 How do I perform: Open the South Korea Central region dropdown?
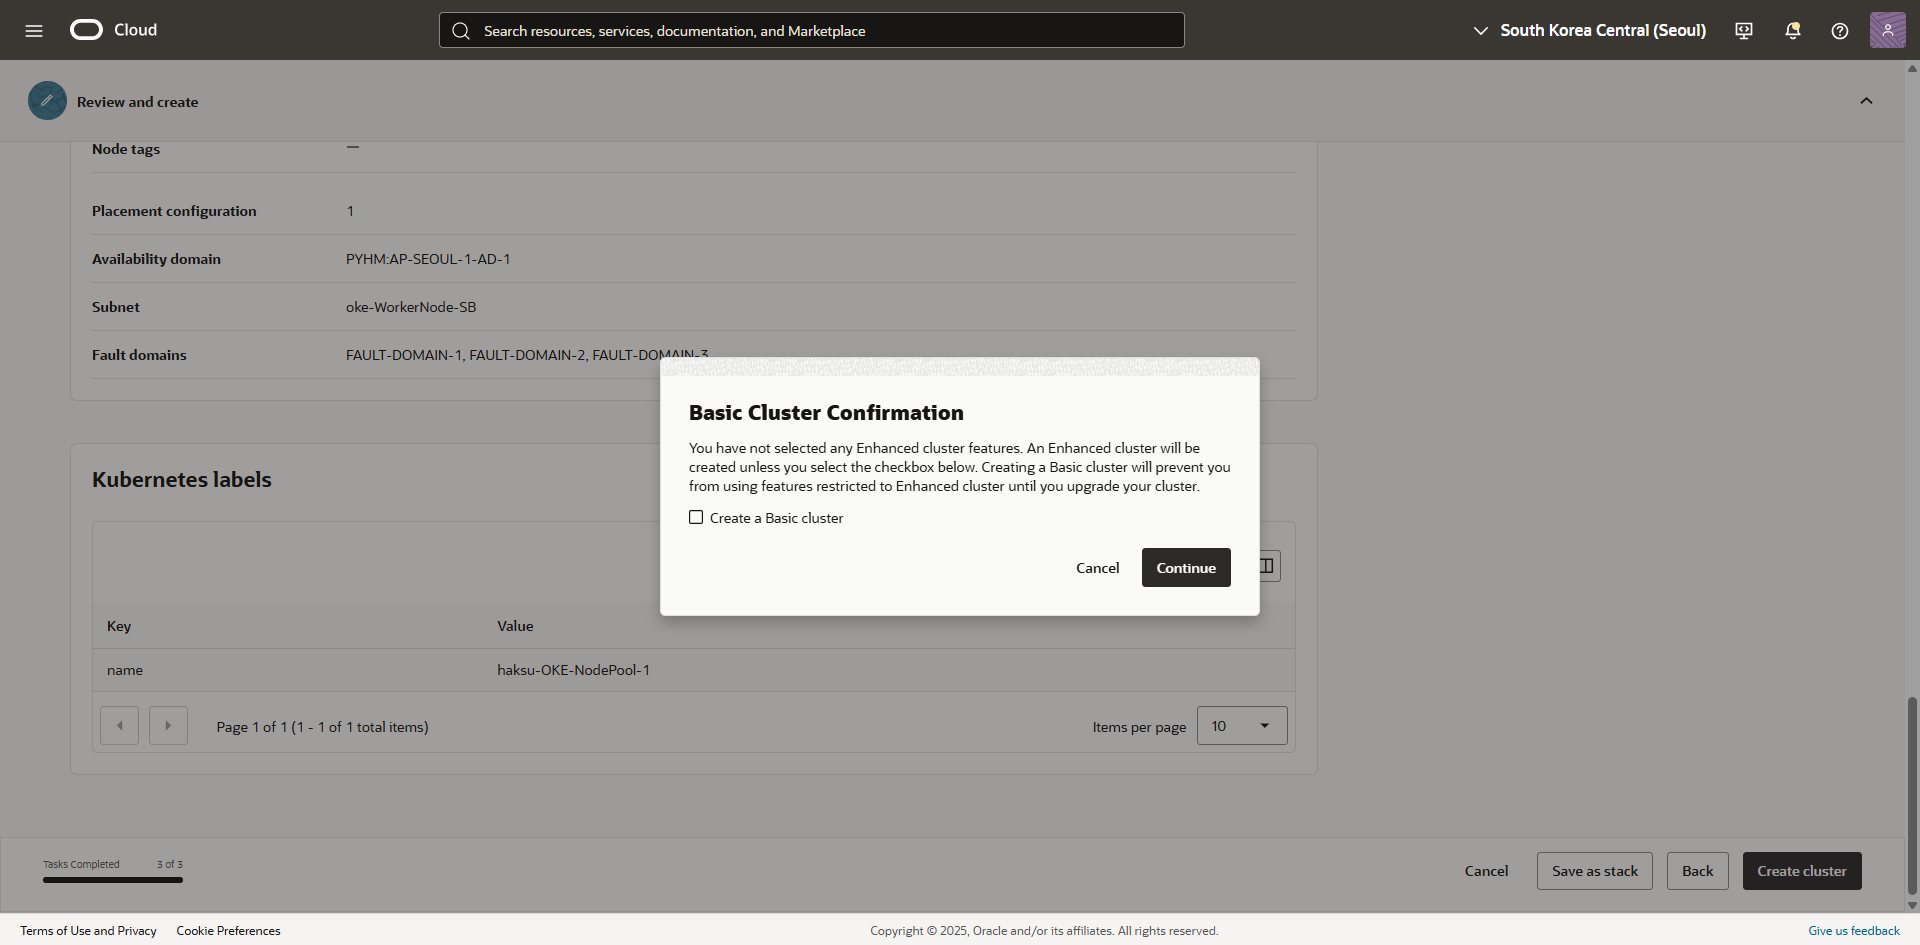pos(1590,31)
